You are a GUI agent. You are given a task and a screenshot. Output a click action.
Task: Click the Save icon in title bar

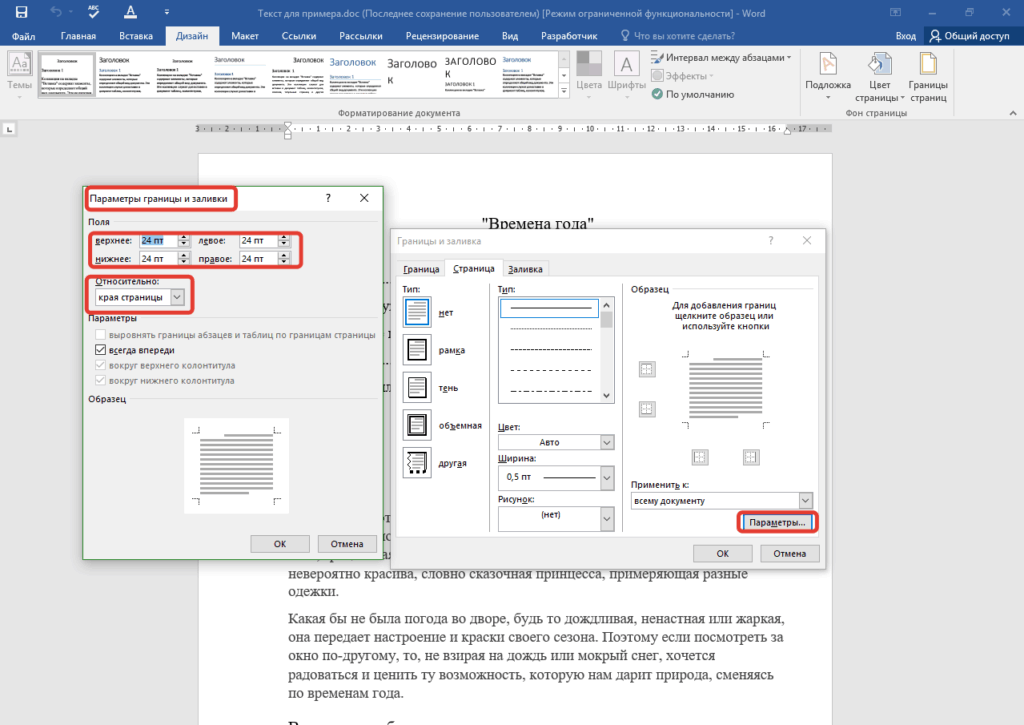[21, 12]
